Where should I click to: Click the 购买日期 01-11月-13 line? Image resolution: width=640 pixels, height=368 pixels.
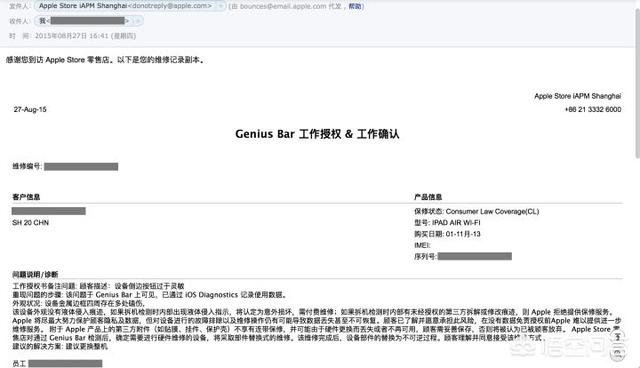[x=447, y=234]
